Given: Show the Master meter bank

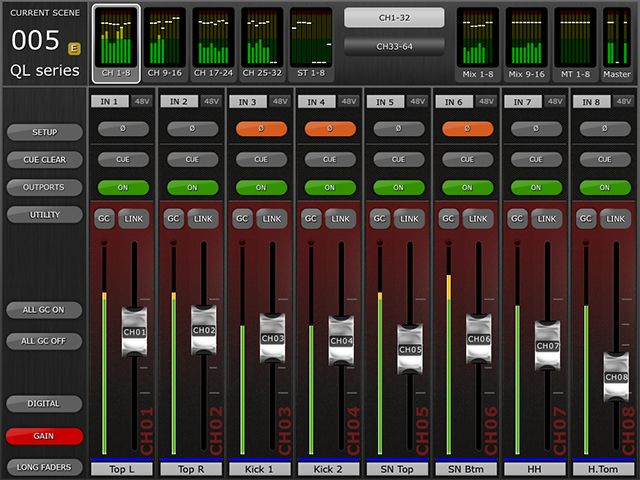Looking at the screenshot, I should [x=617, y=44].
